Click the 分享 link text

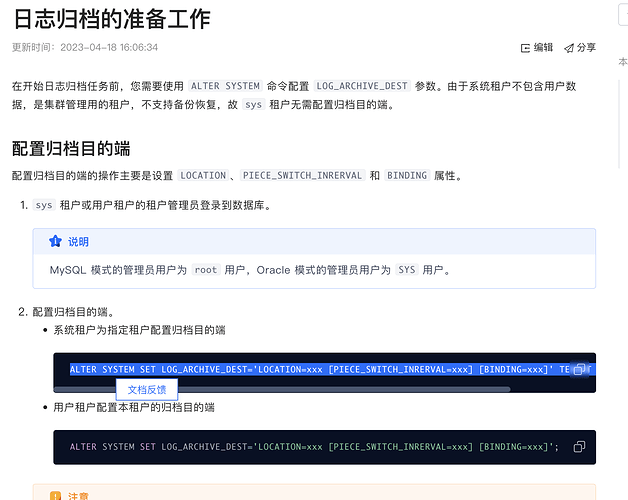[586, 48]
